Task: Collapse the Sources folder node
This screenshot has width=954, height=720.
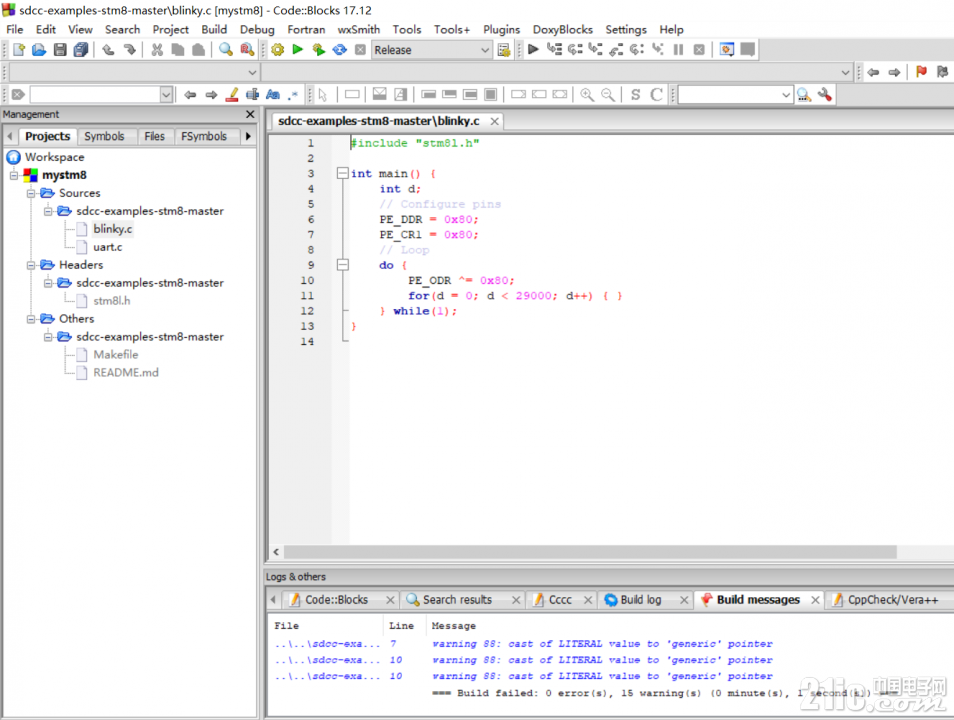Action: (30, 193)
